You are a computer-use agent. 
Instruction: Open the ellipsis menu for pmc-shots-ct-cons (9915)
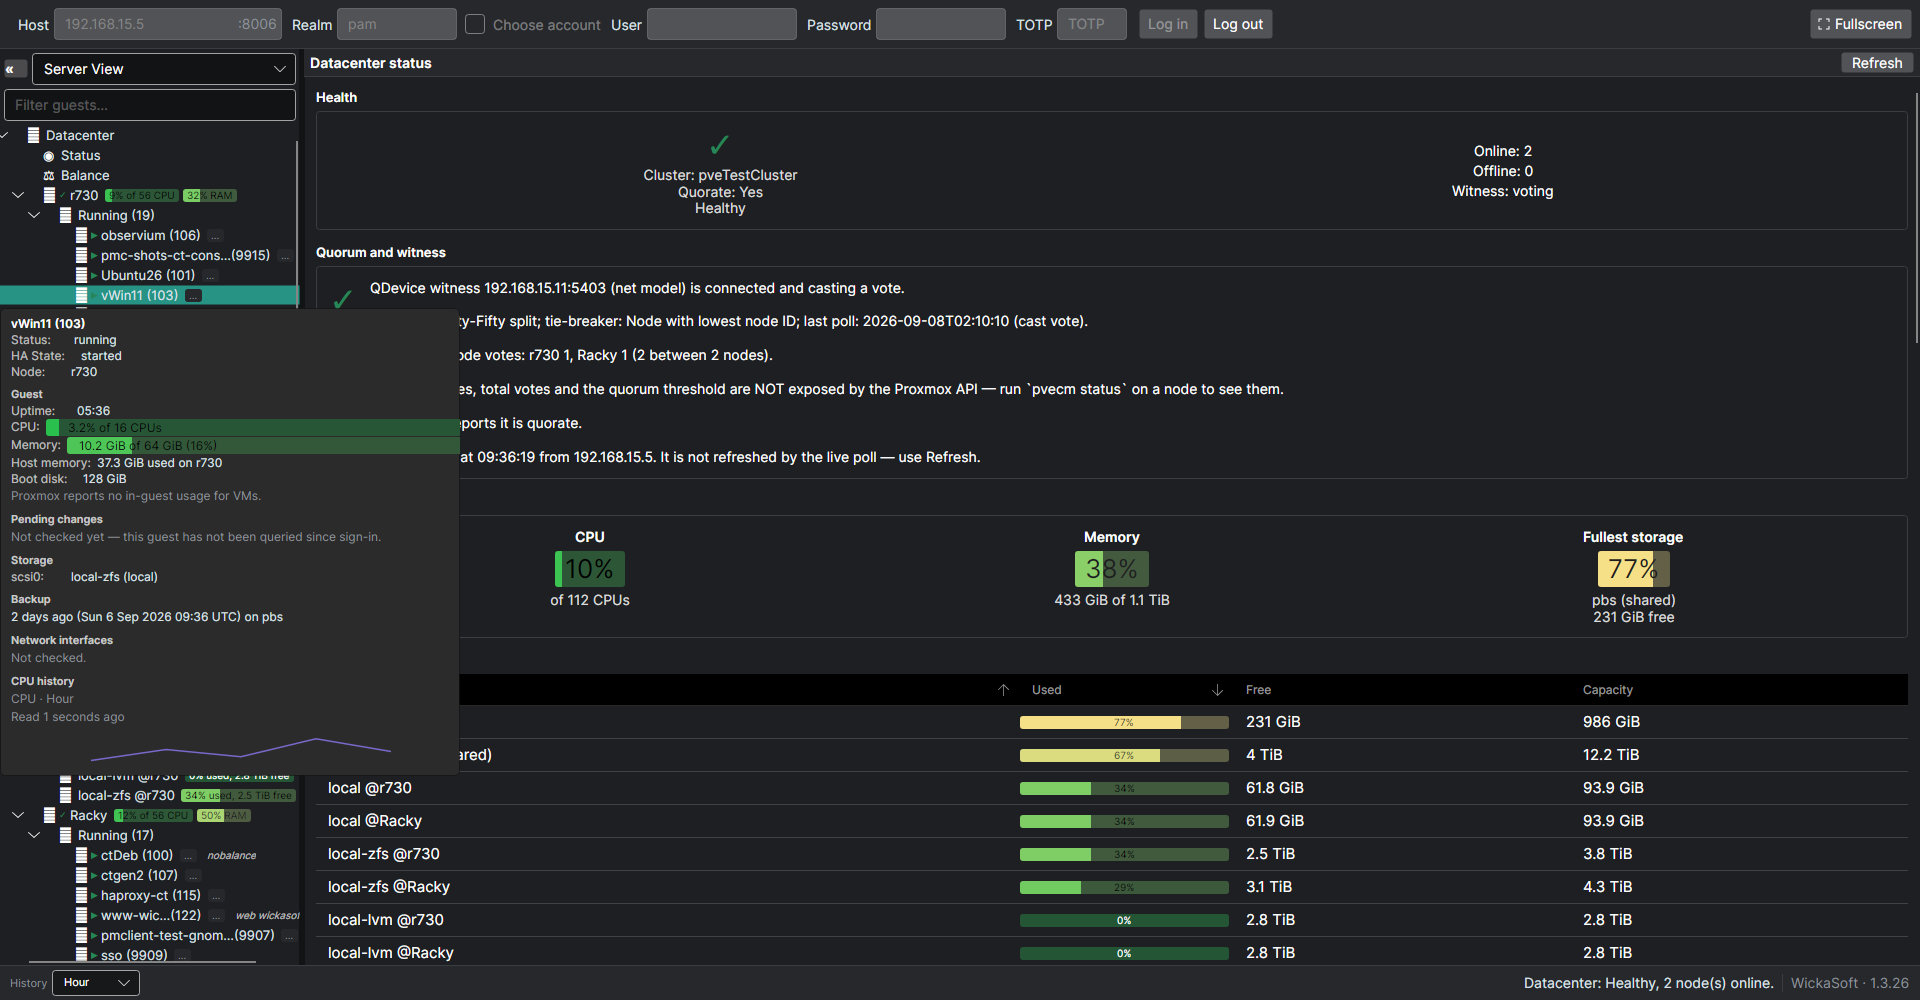285,256
